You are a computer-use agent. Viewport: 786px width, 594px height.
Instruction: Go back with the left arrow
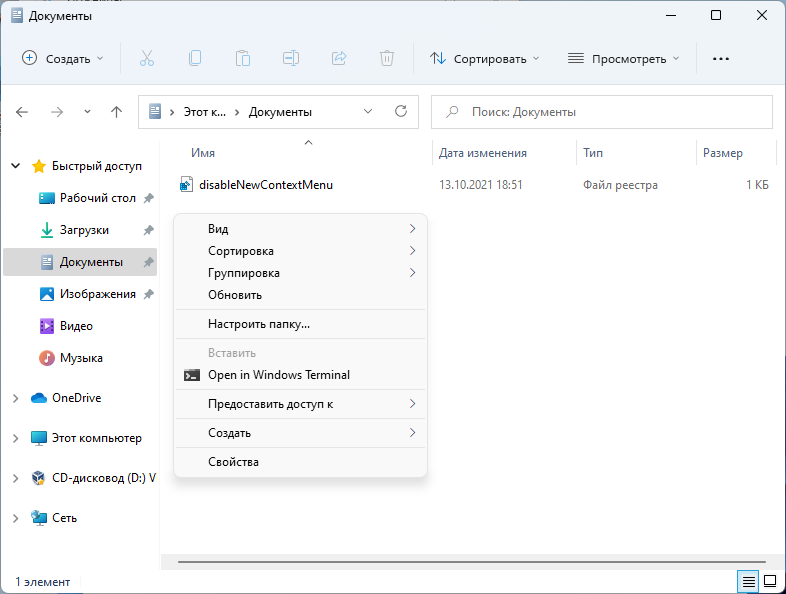[x=22, y=112]
